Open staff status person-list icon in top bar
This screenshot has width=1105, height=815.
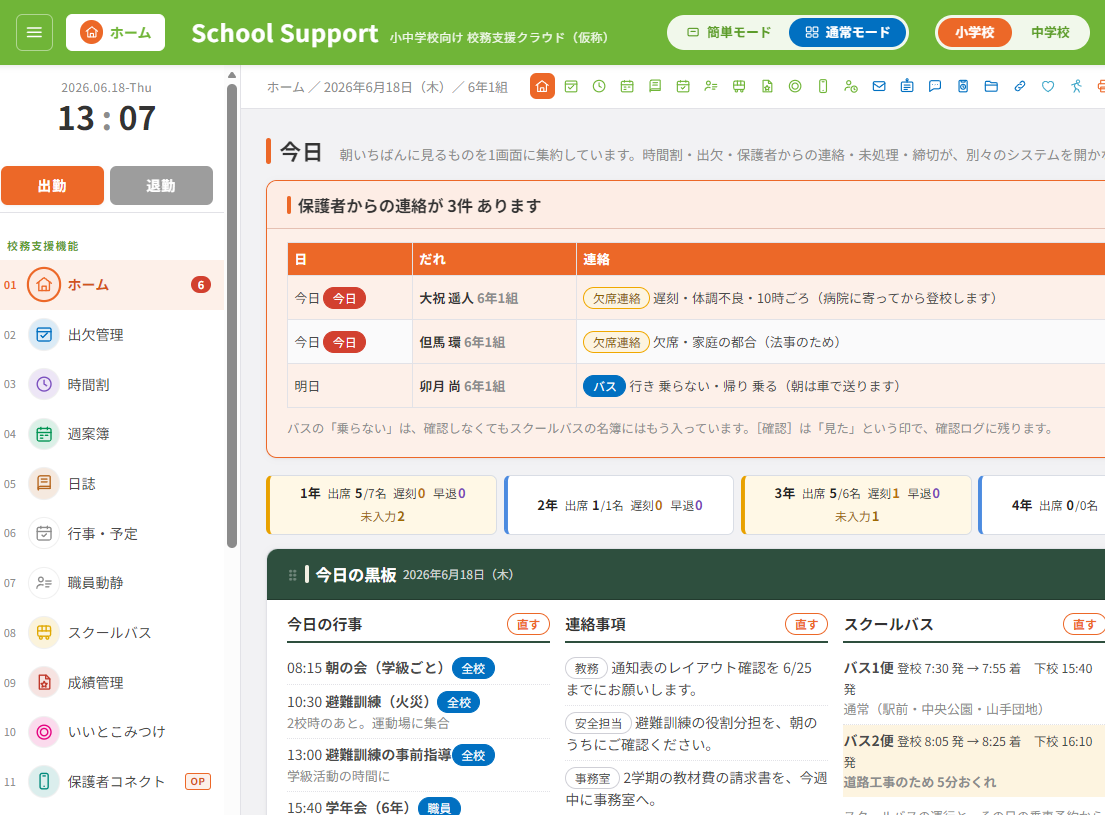click(710, 86)
